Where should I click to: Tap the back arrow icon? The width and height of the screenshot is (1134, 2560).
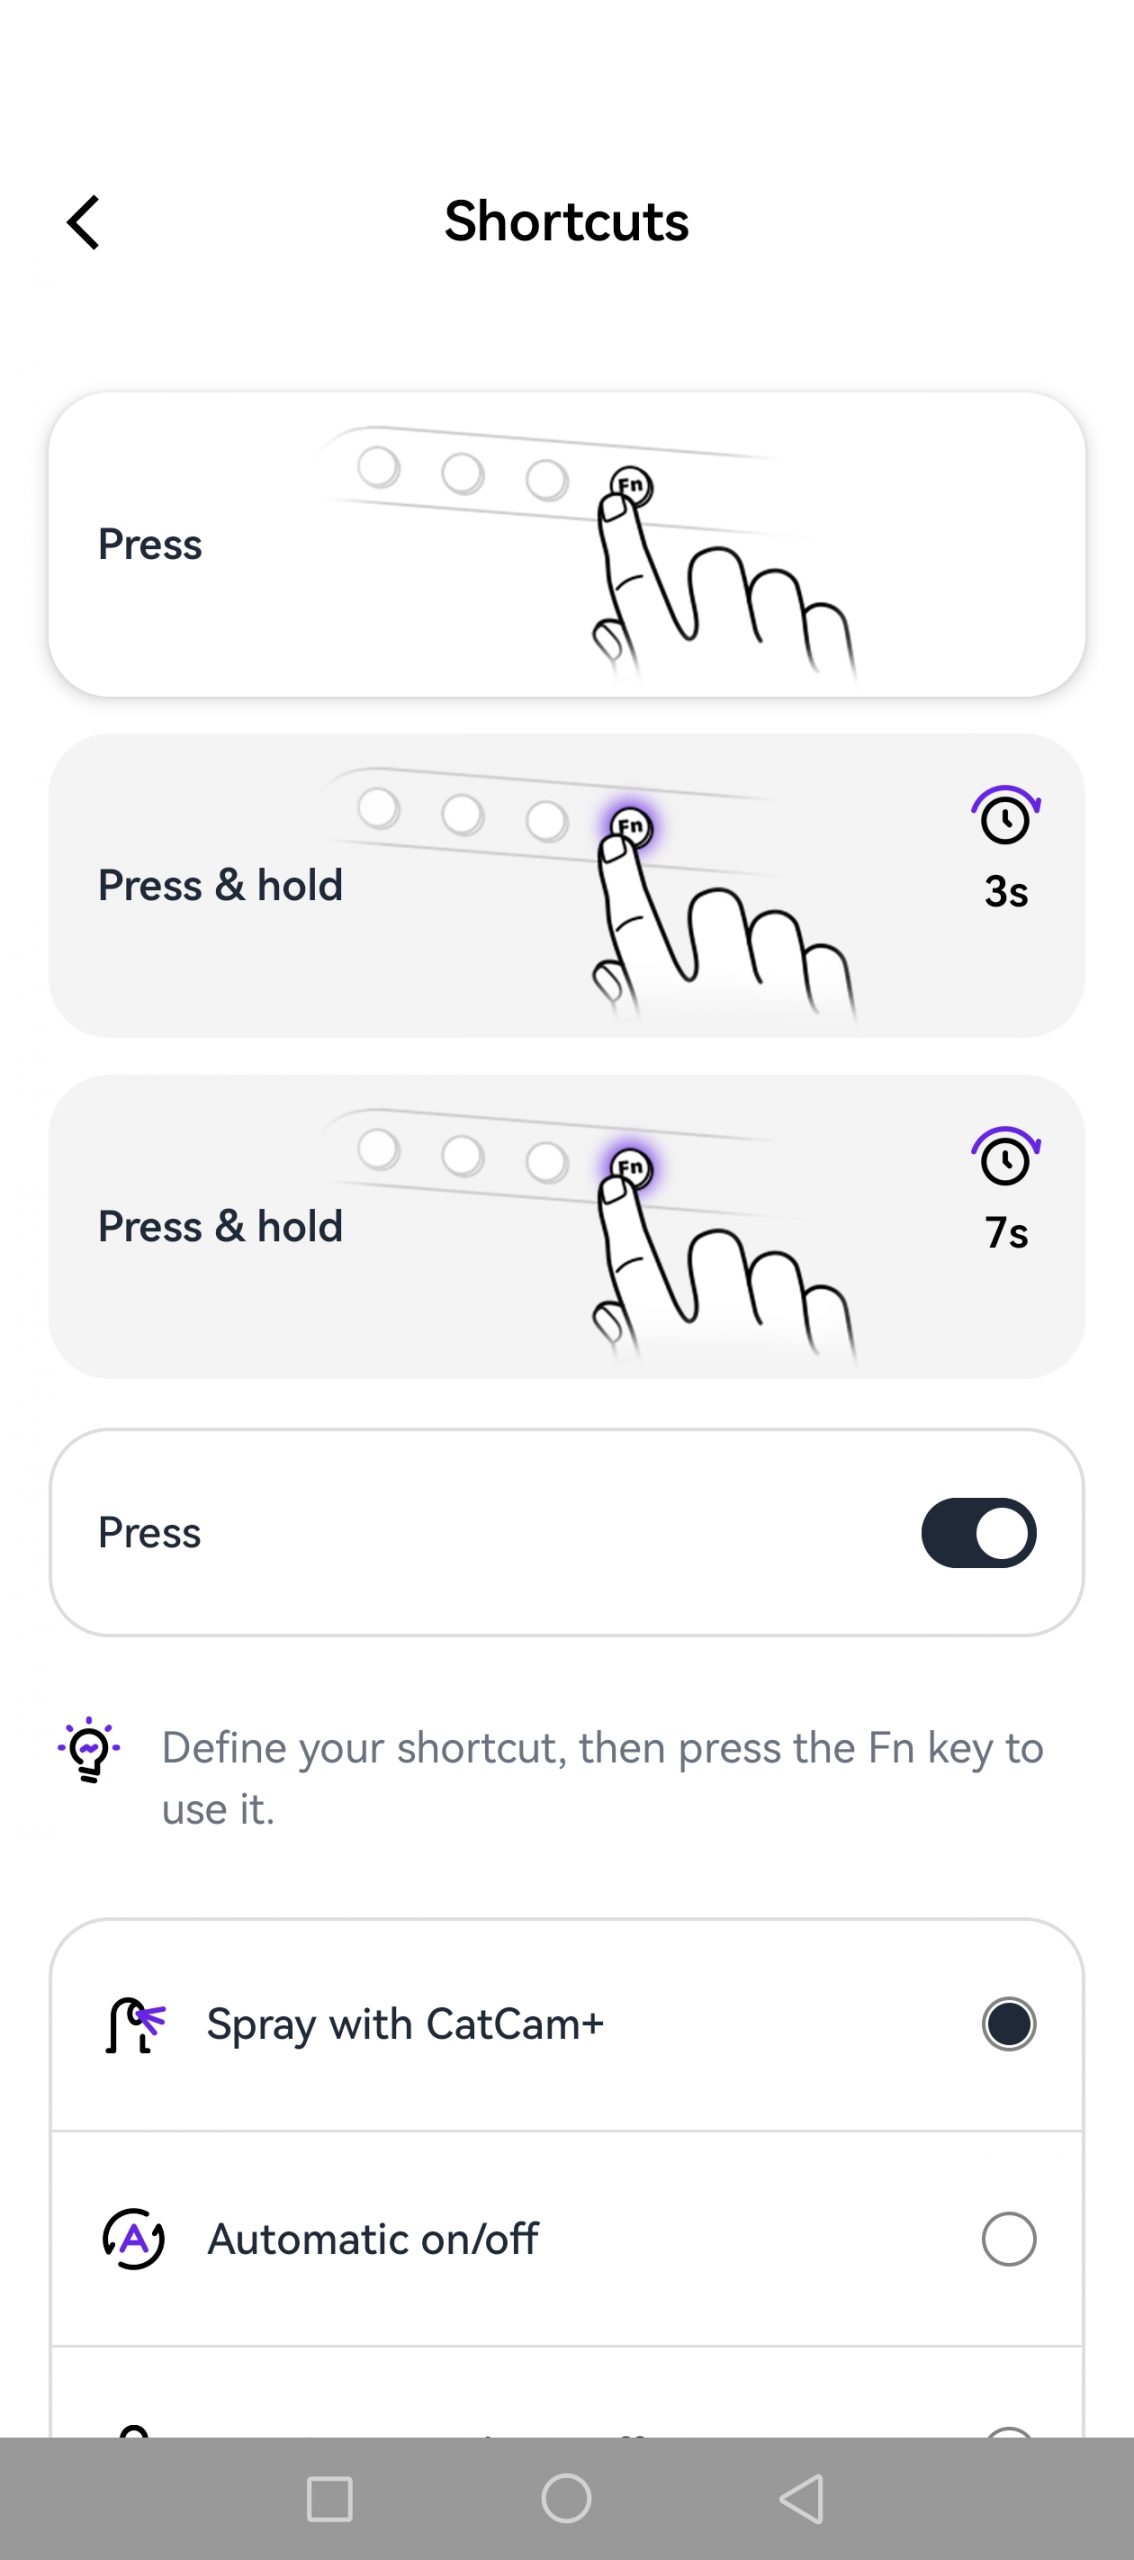(x=84, y=222)
